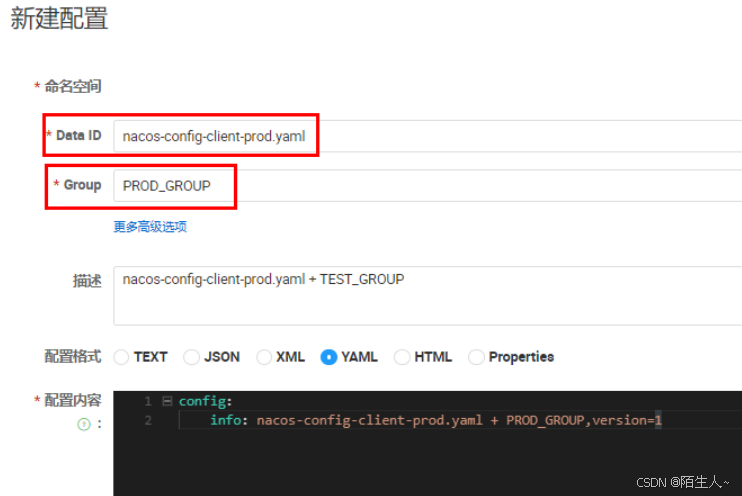This screenshot has width=742, height=496.
Task: Select the Properties format radio button
Action: [x=476, y=357]
